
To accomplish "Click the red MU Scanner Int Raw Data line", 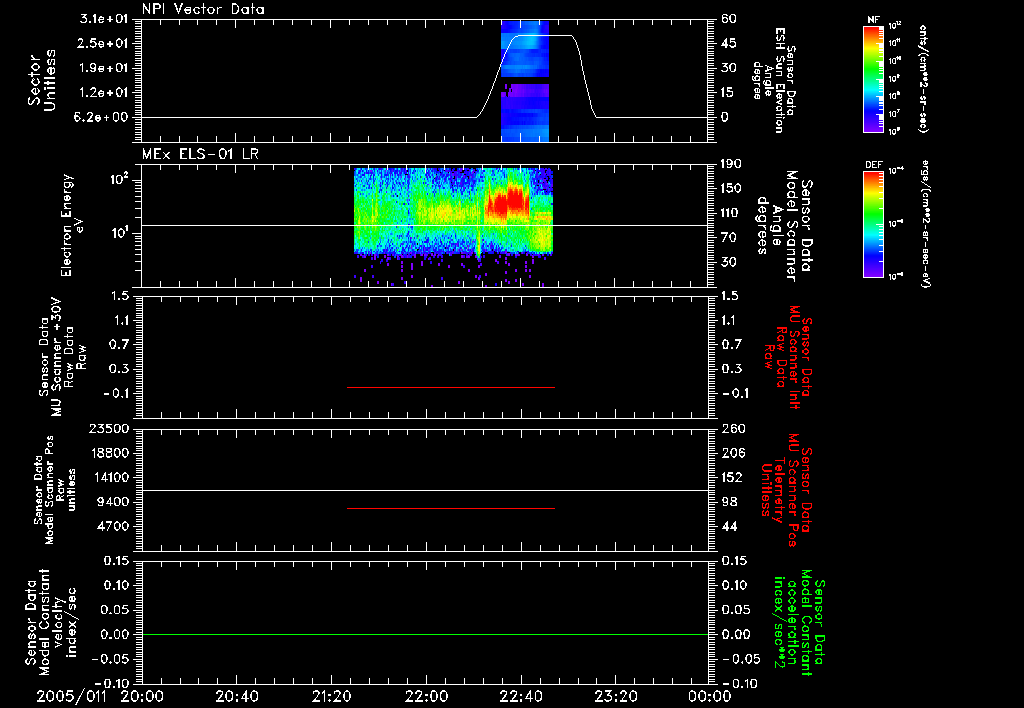I will pyautogui.click(x=451, y=387).
